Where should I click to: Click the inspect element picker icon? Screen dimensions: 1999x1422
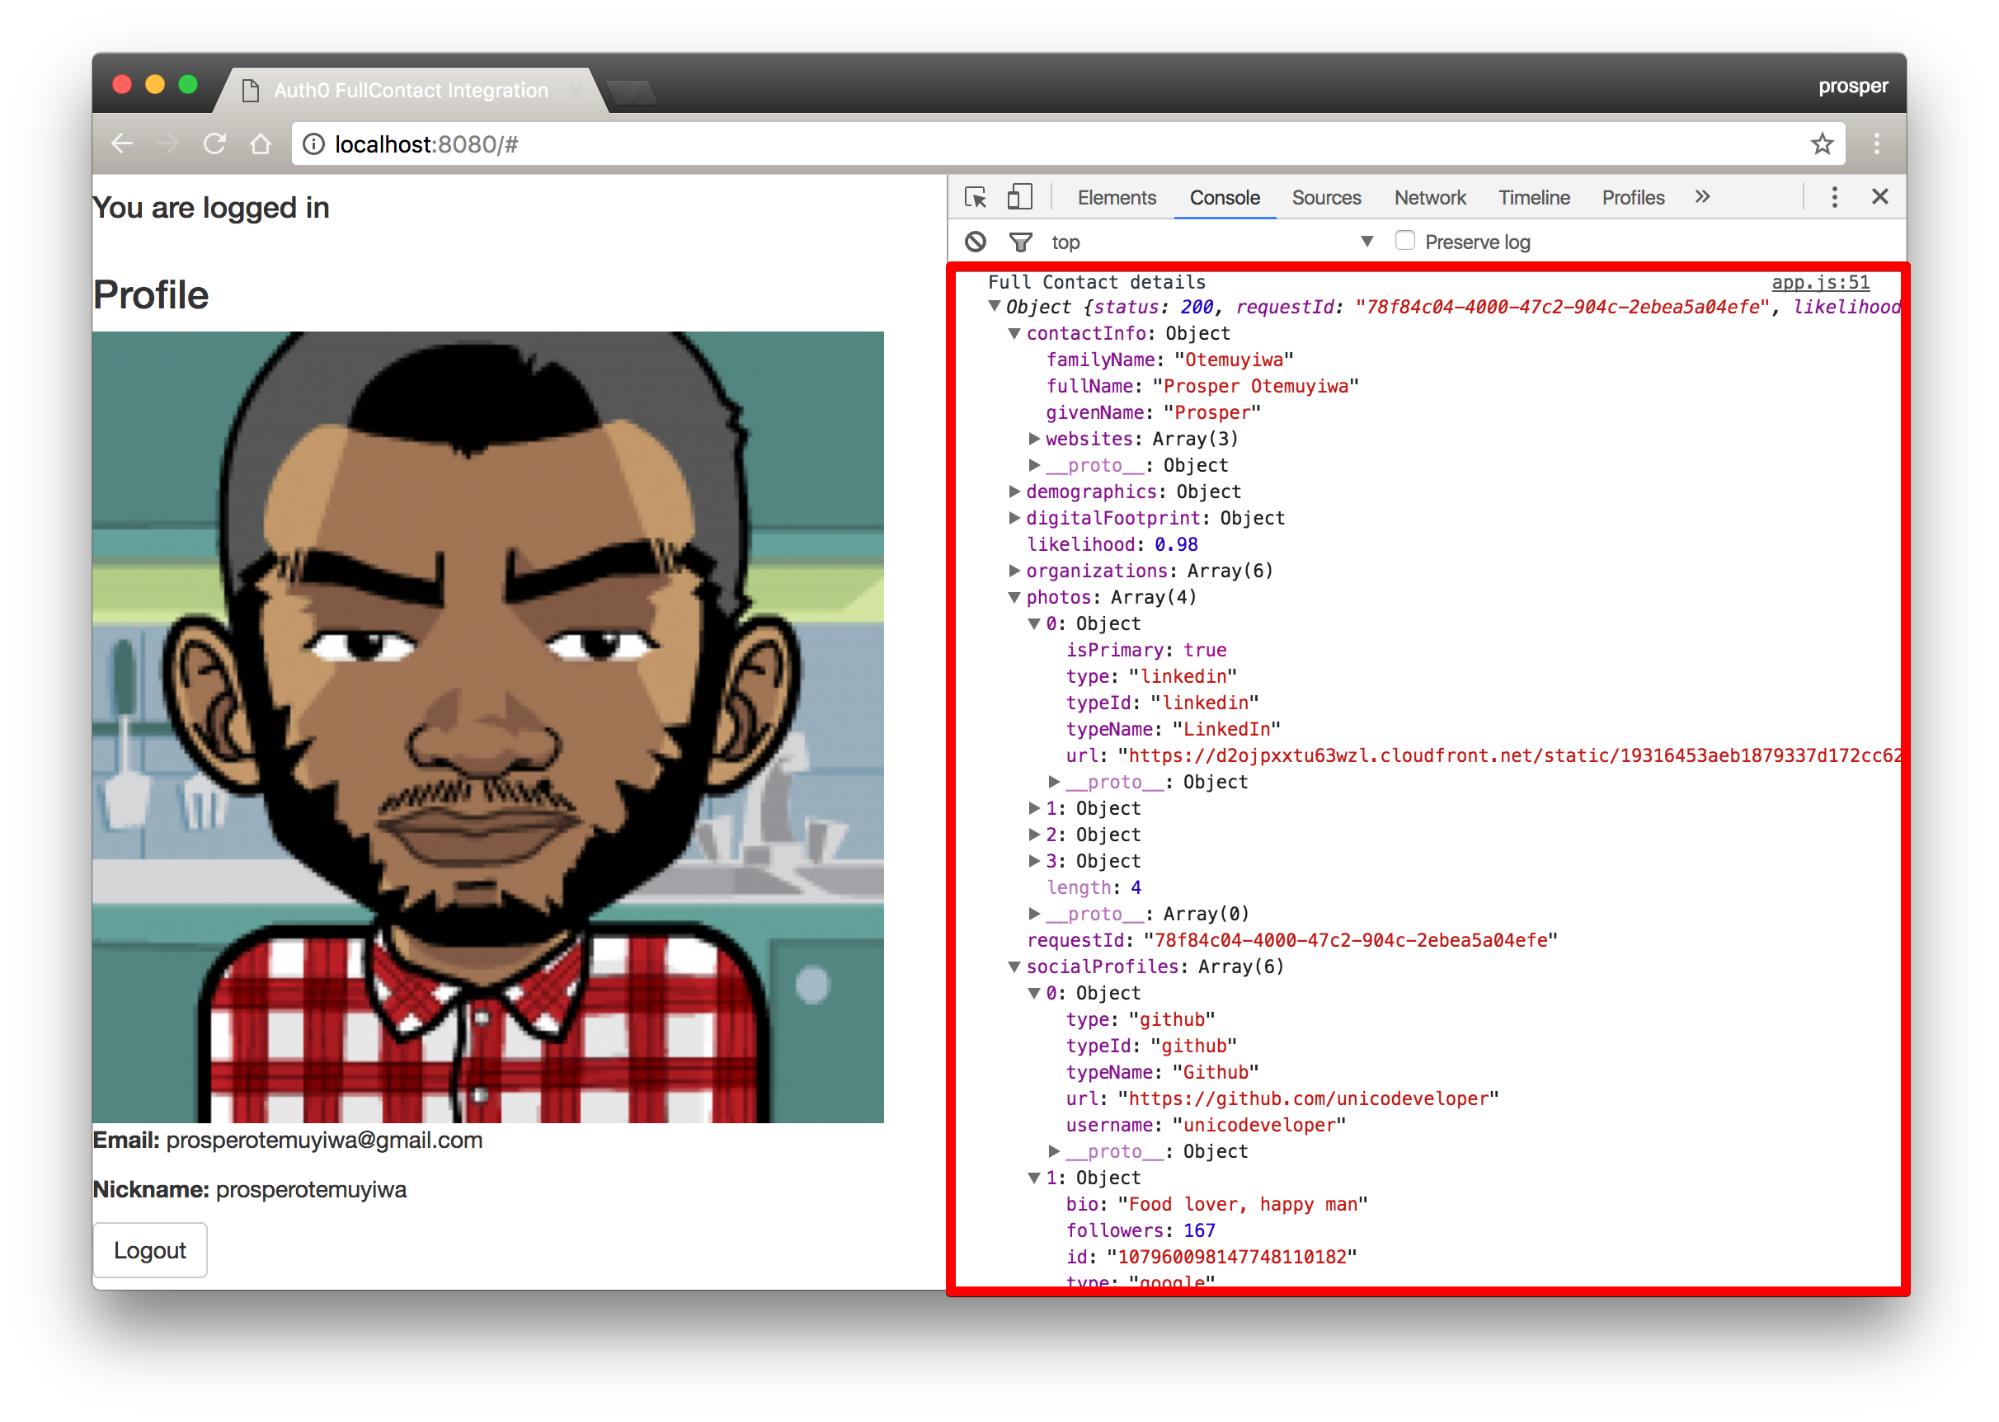(976, 197)
